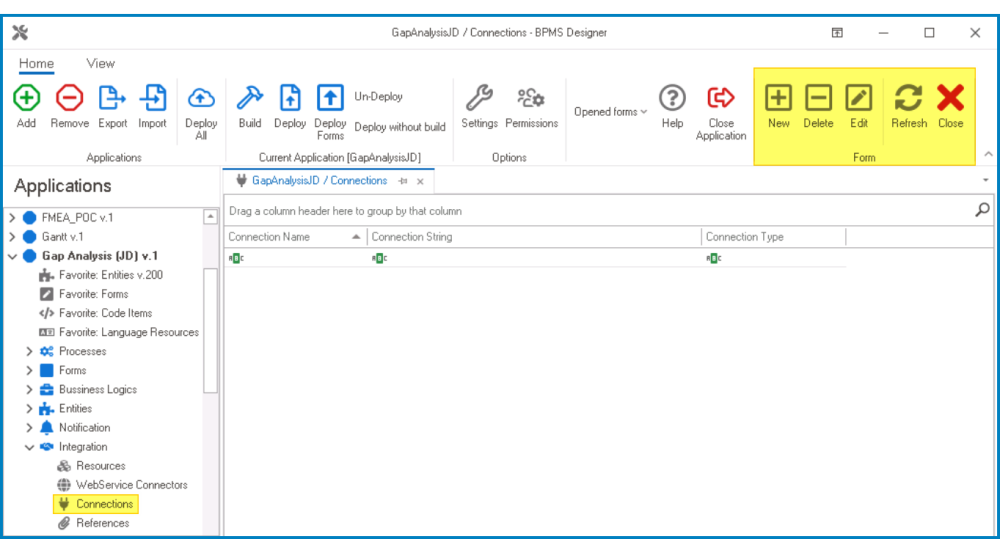
Task: Select Resources under Integration
Action: click(x=100, y=466)
